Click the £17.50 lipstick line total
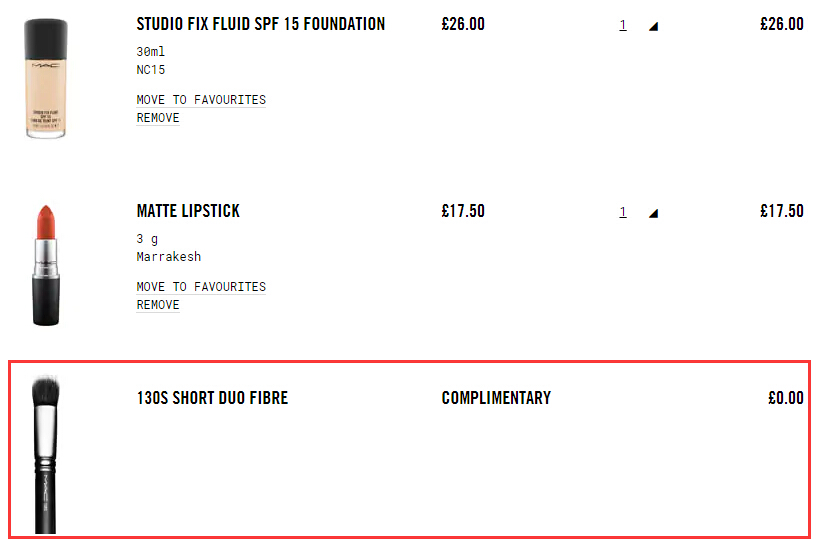The height and width of the screenshot is (540, 816). pyautogui.click(x=781, y=211)
